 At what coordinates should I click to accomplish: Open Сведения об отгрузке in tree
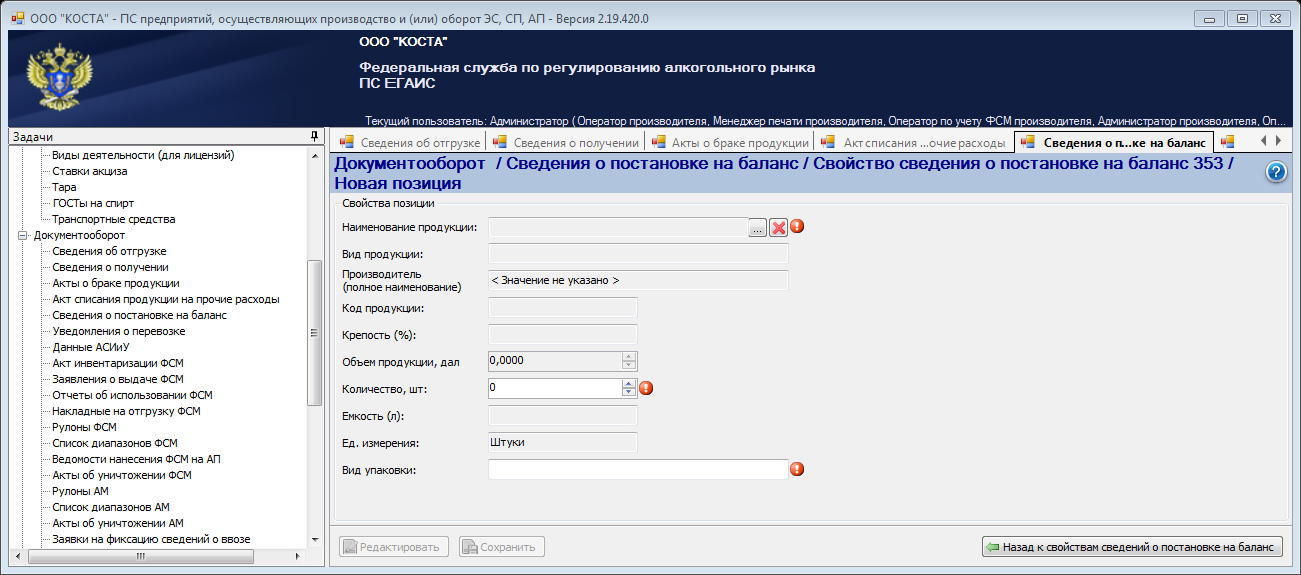tap(109, 251)
